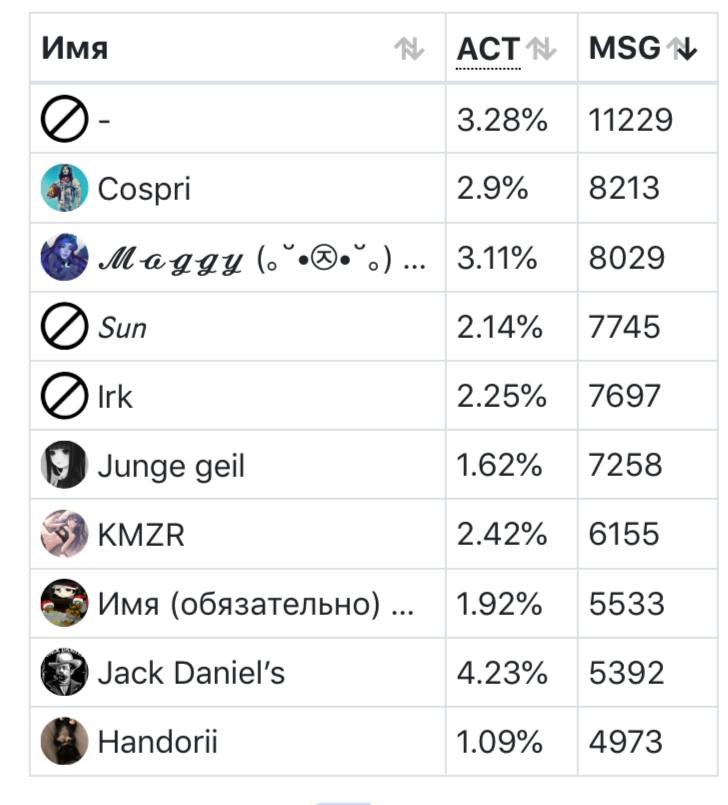728x805 pixels.
Task: Click the MSG column header label
Action: pyautogui.click(x=624, y=48)
